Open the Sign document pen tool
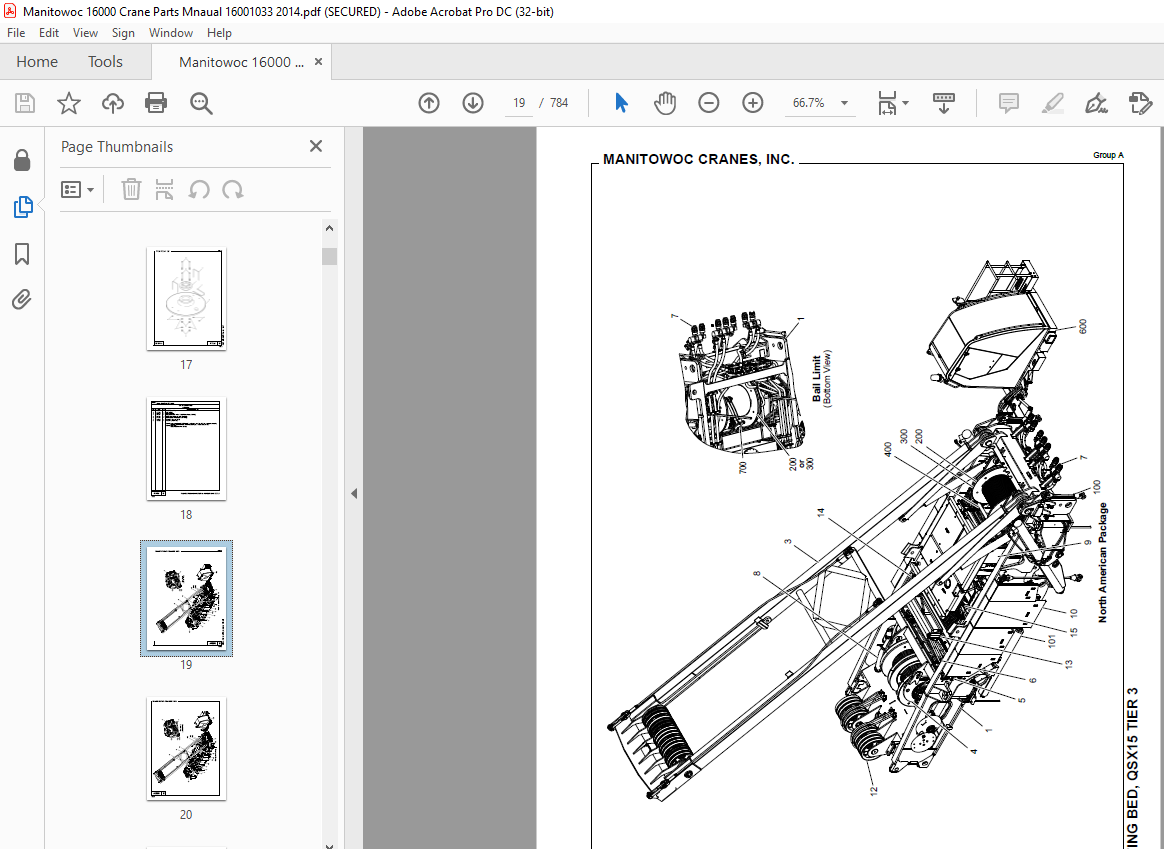Viewport: 1164px width, 849px height. coord(1096,103)
